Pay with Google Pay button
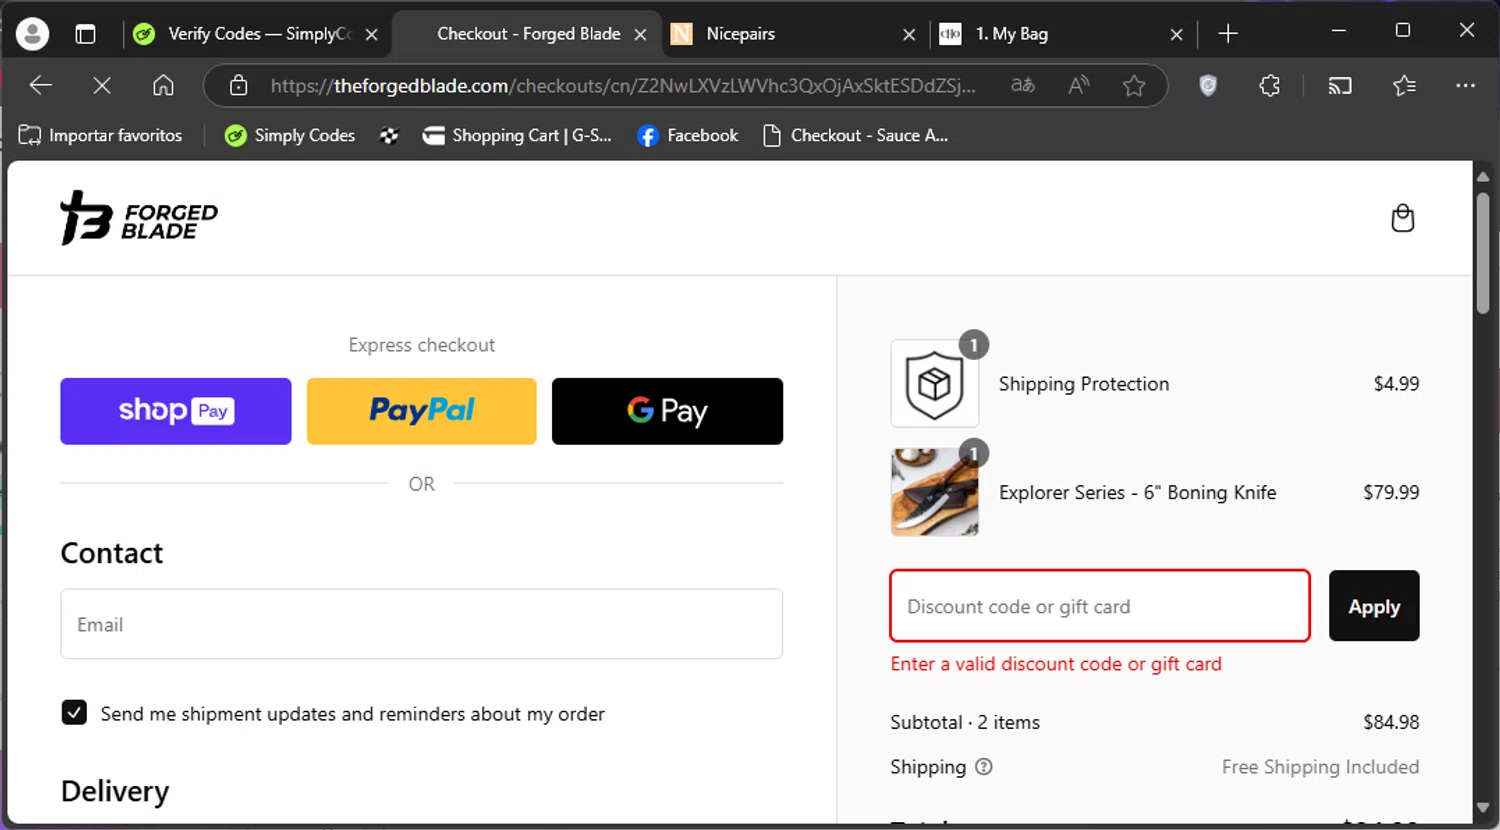1500x830 pixels. coord(667,411)
